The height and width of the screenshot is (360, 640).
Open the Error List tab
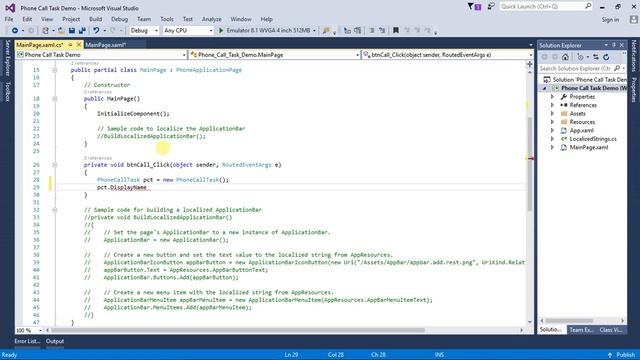tap(27, 341)
